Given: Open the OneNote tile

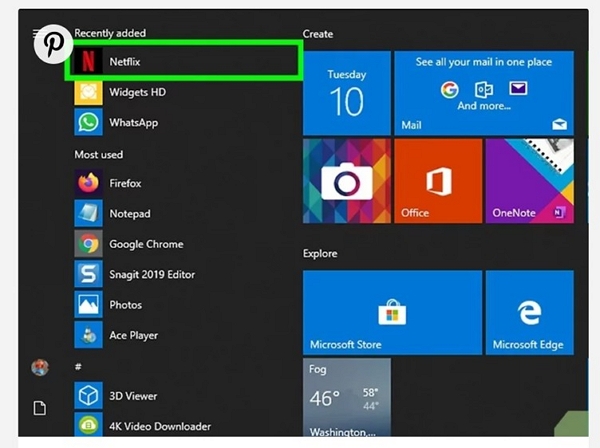Looking at the screenshot, I should tap(530, 181).
